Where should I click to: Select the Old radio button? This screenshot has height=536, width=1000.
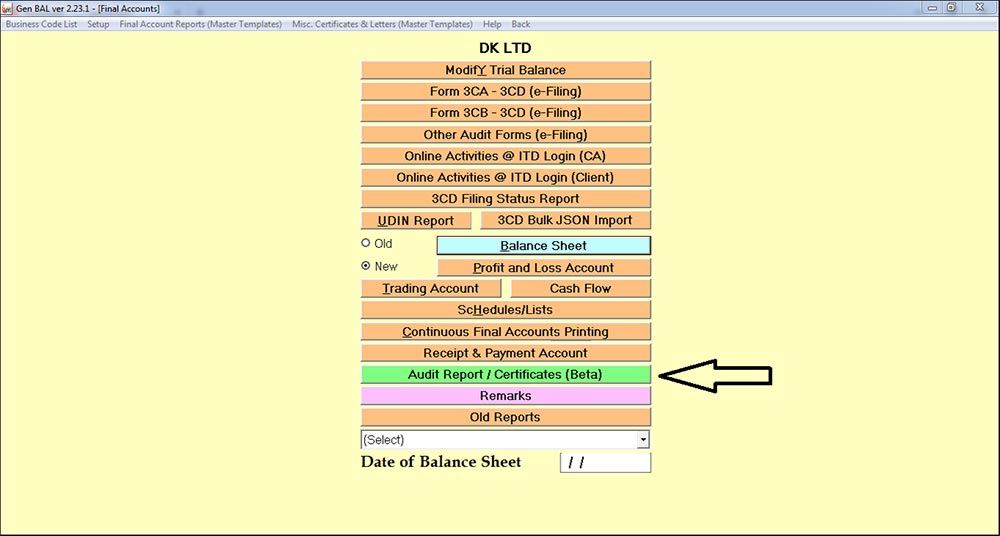tap(366, 243)
